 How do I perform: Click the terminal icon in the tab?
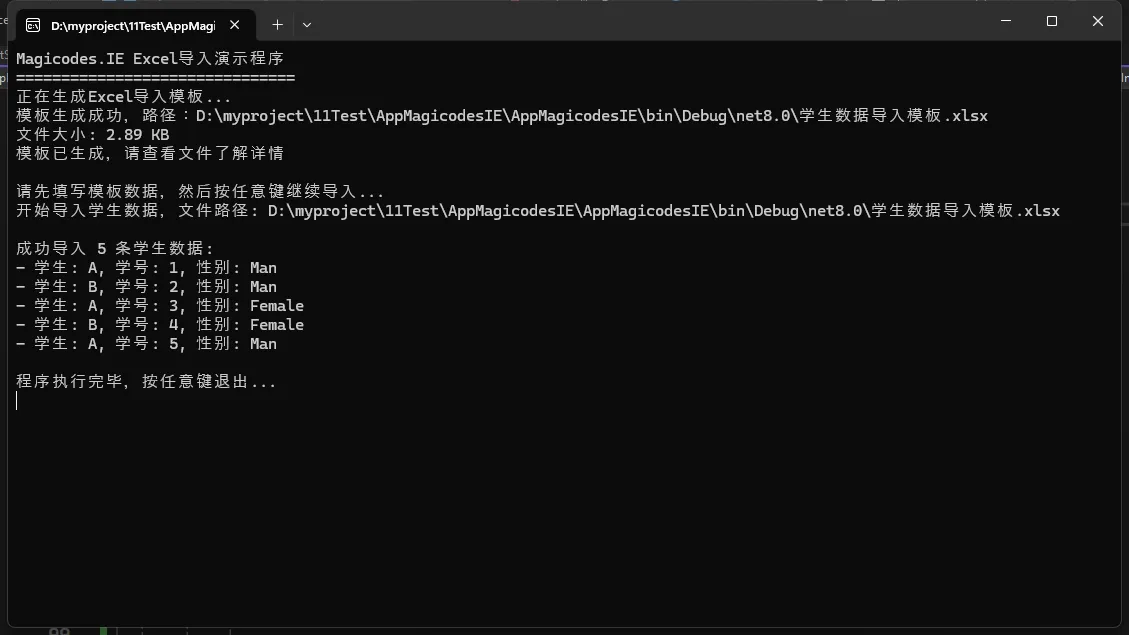pos(33,25)
